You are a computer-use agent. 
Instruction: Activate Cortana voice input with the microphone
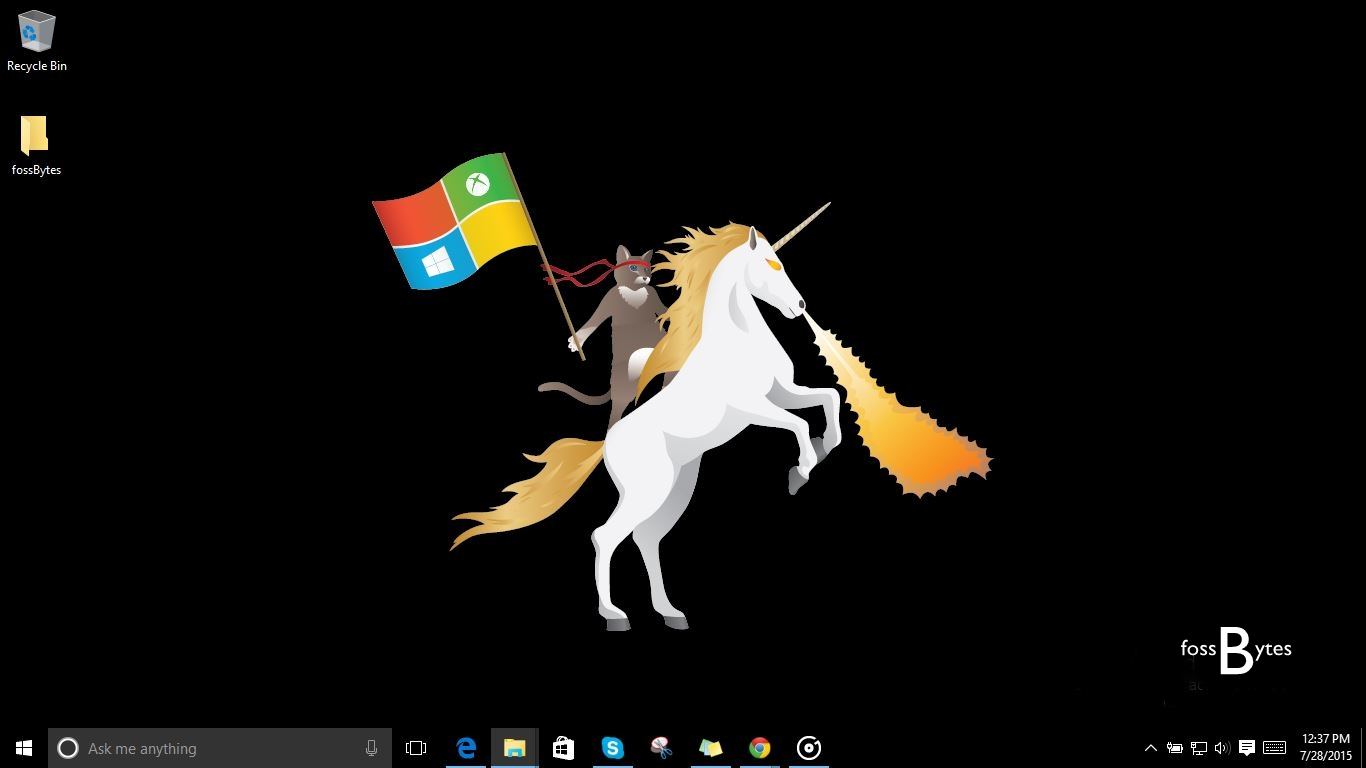(371, 748)
